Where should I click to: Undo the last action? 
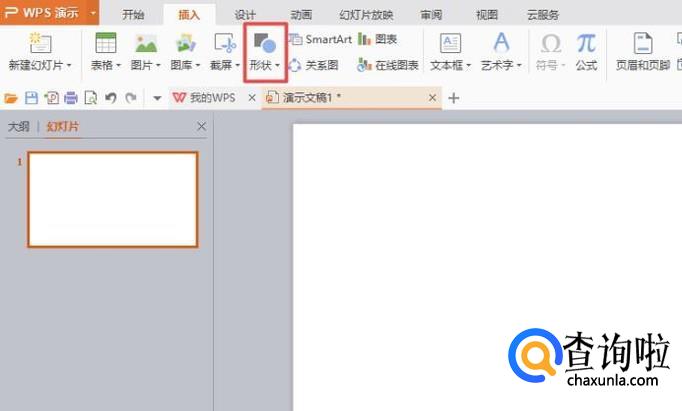pyautogui.click(x=111, y=98)
